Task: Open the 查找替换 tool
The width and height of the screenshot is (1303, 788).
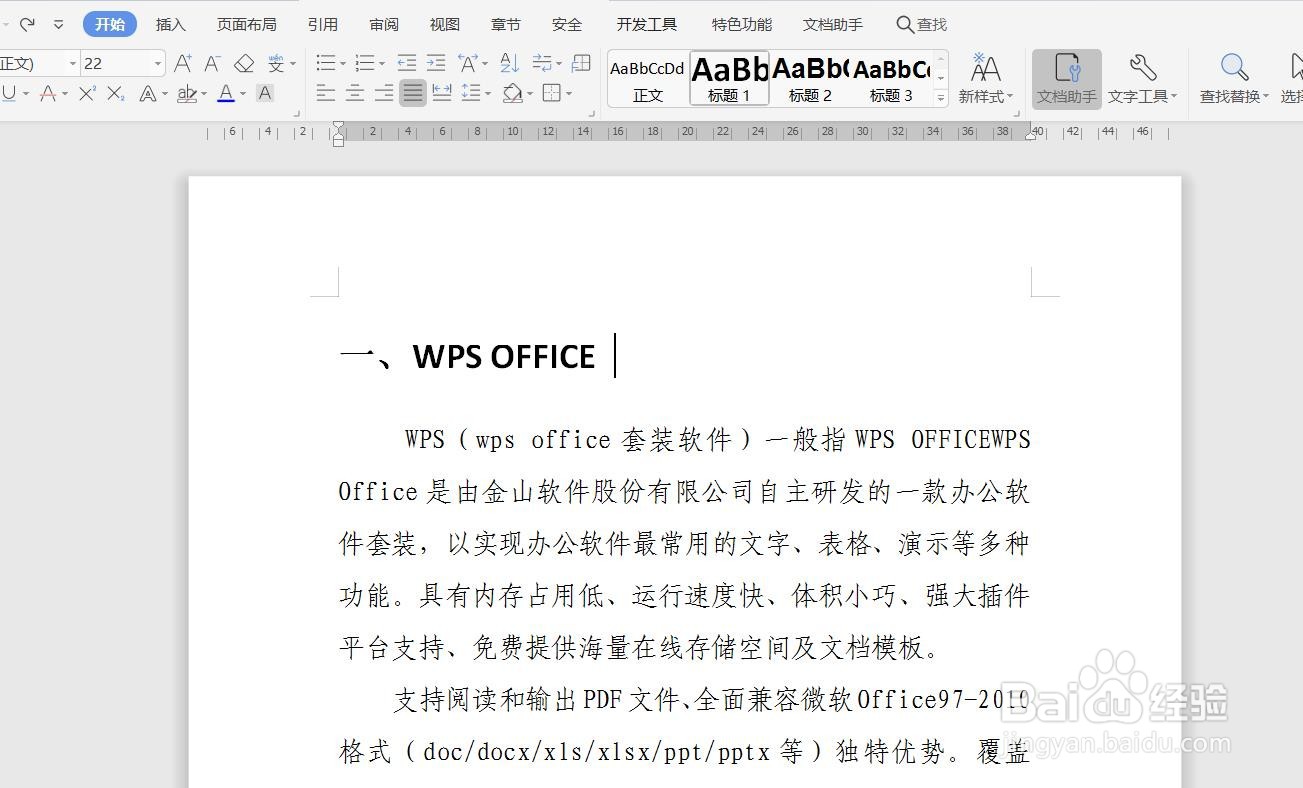Action: 1234,79
